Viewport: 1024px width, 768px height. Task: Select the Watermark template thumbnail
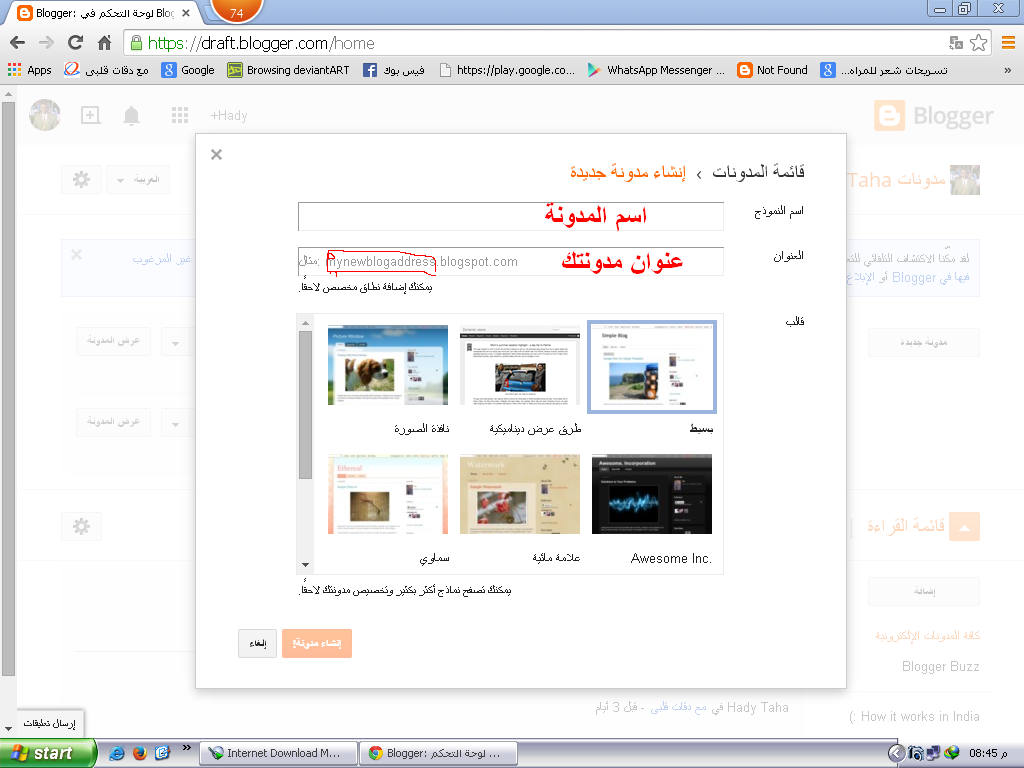(x=520, y=494)
